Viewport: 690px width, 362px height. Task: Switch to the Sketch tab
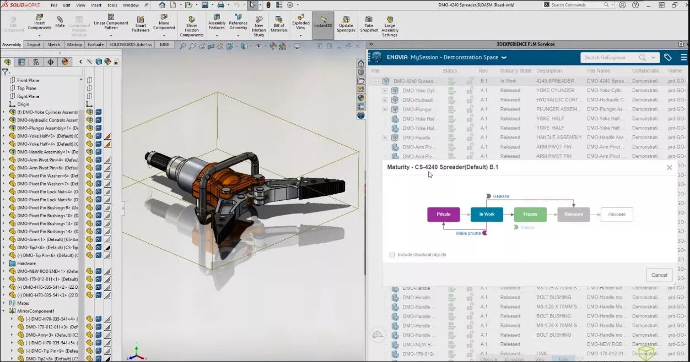[x=54, y=44]
